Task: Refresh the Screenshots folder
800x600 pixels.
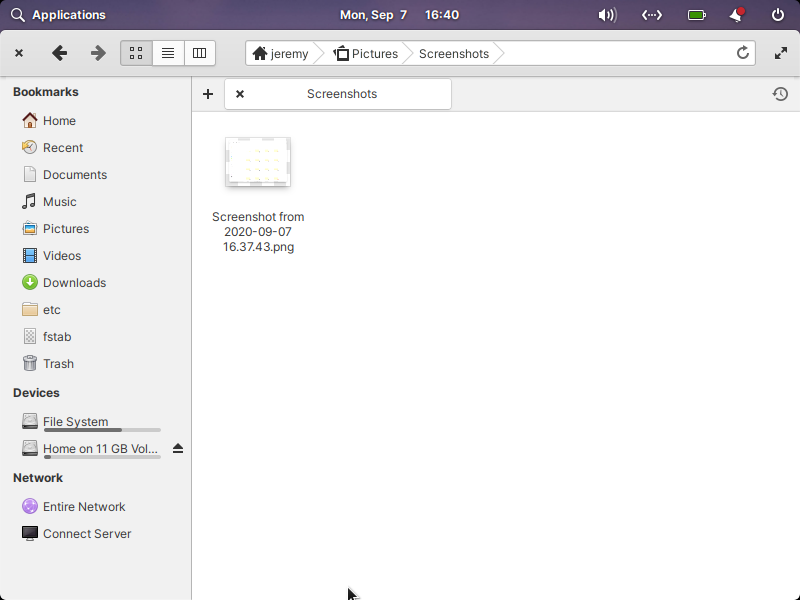Action: tap(742, 53)
